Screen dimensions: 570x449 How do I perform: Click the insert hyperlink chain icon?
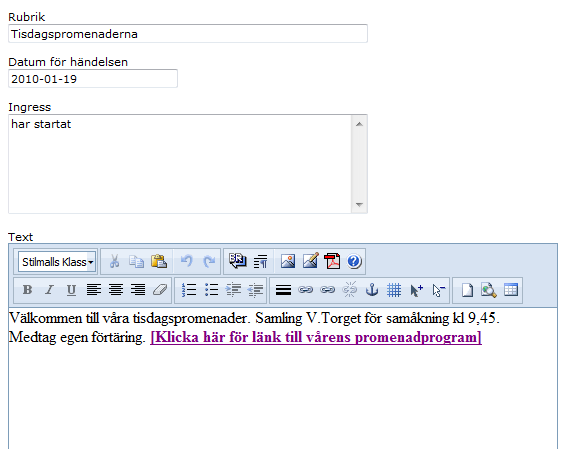click(x=305, y=290)
